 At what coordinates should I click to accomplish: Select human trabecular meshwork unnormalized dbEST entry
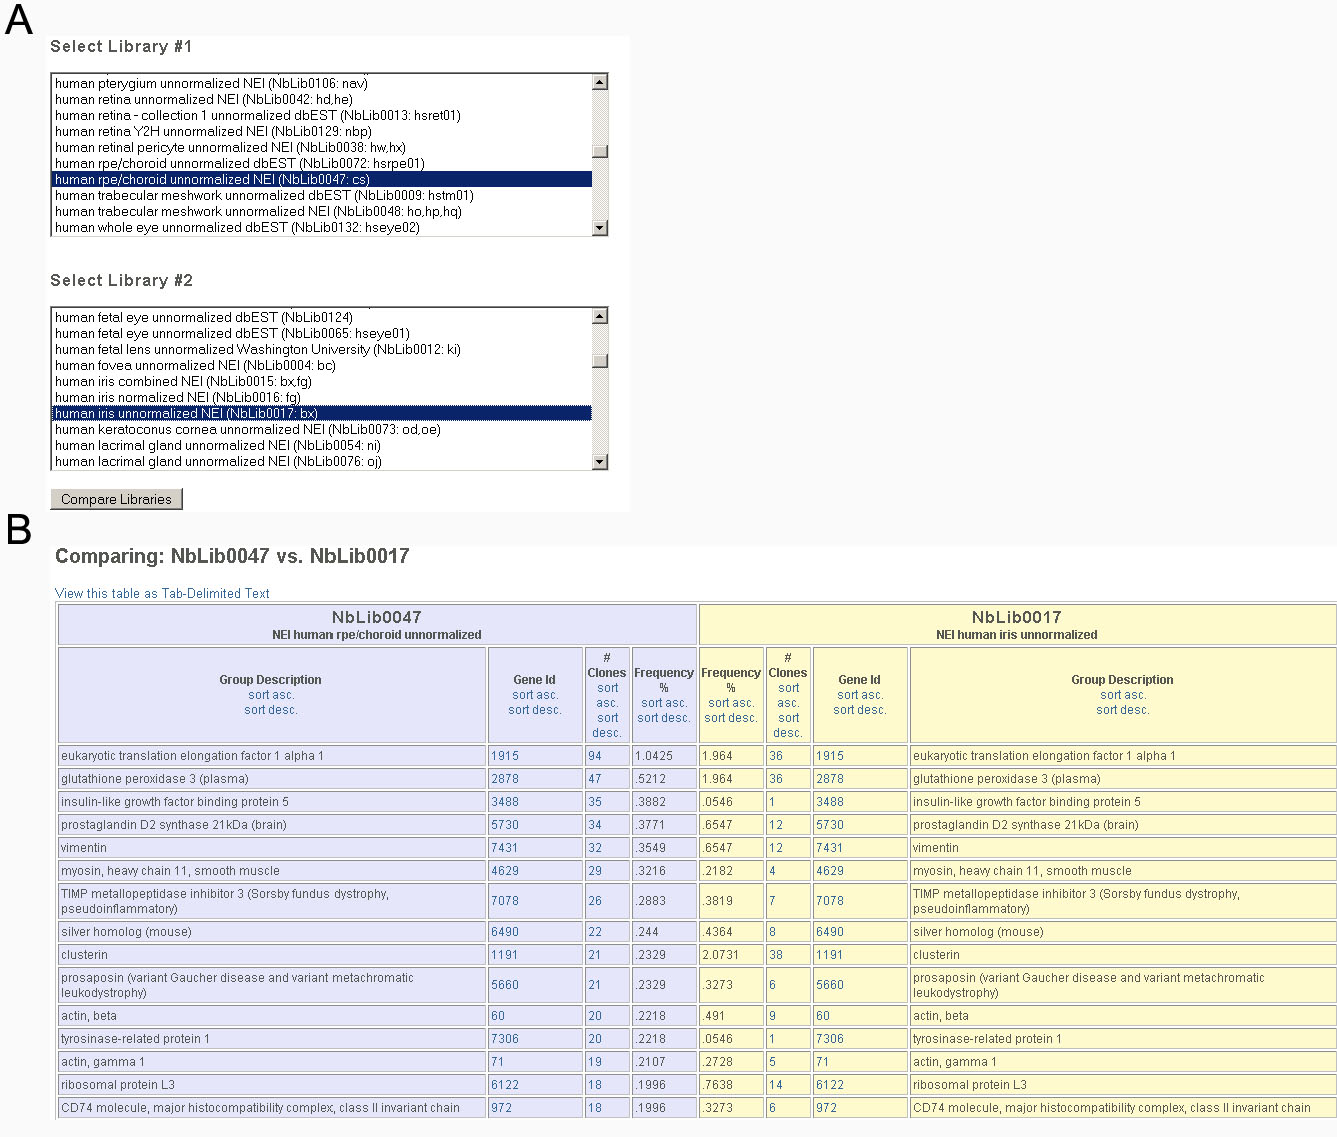click(x=264, y=195)
